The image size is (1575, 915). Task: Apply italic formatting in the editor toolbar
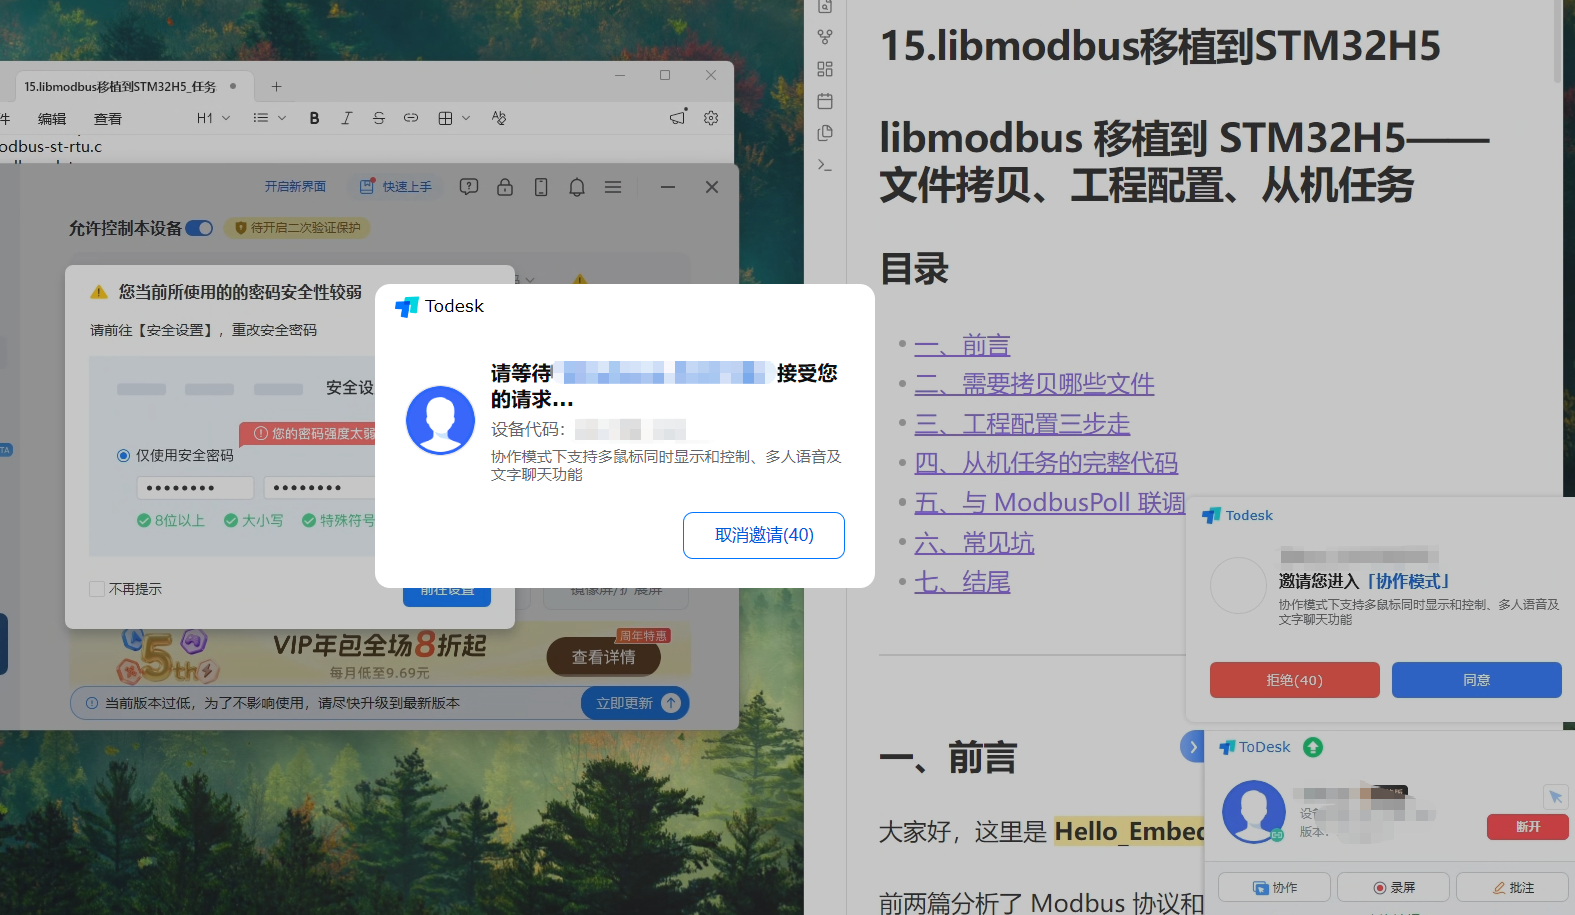click(x=346, y=118)
